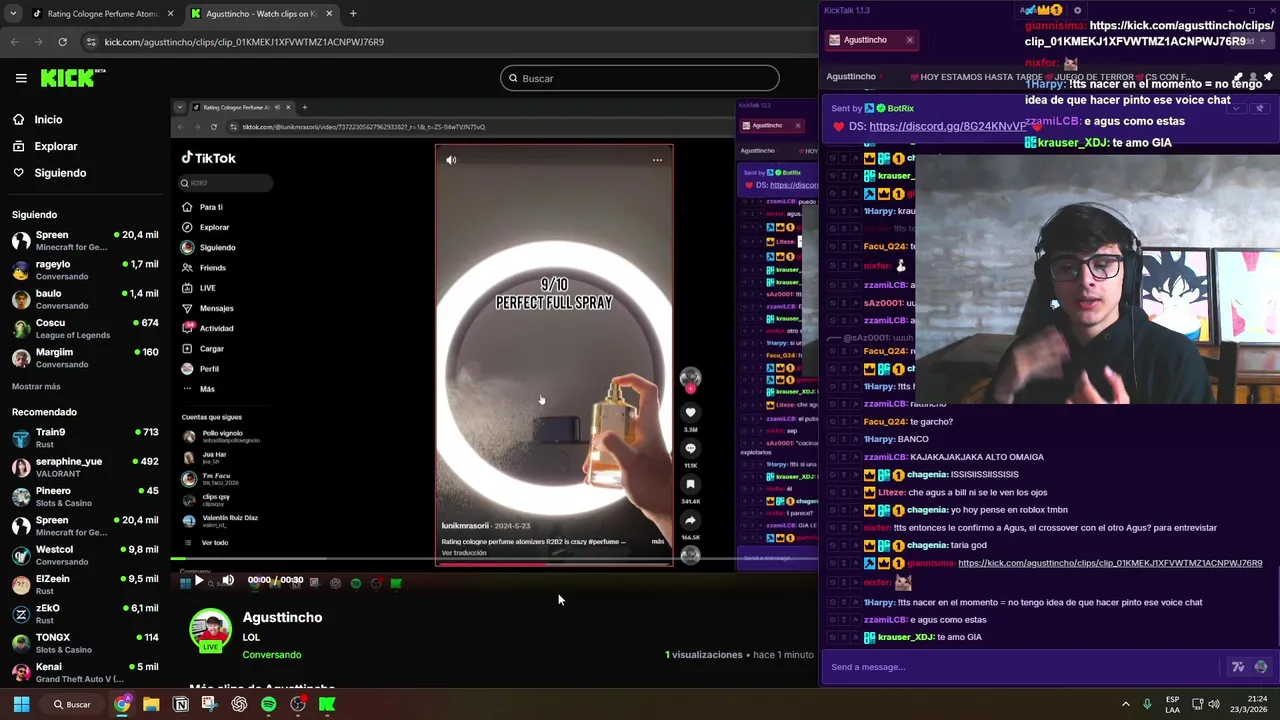Open Pineero Slots & Casino channel
This screenshot has width=1280, height=720.
click(85, 496)
